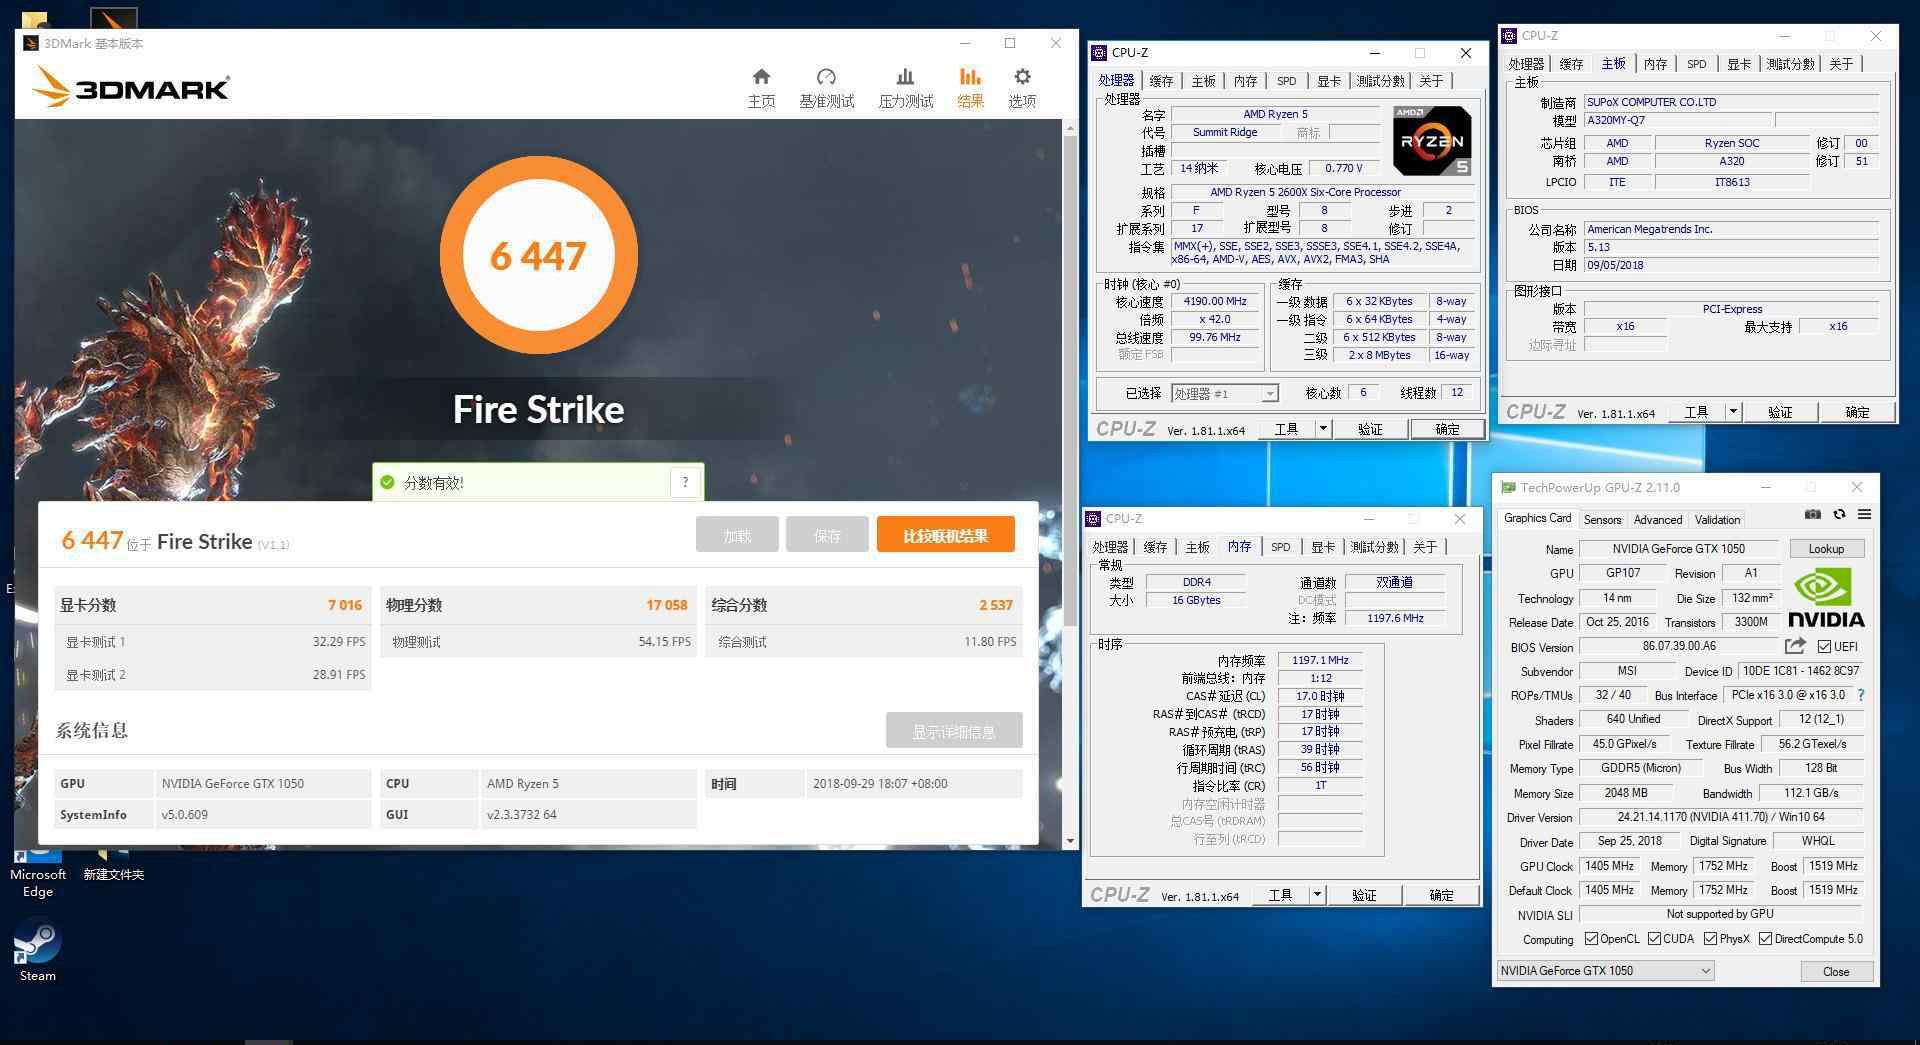Viewport: 1920px width, 1045px height.
Task: Open 3DMark benchmark tests section
Action: (x=826, y=88)
